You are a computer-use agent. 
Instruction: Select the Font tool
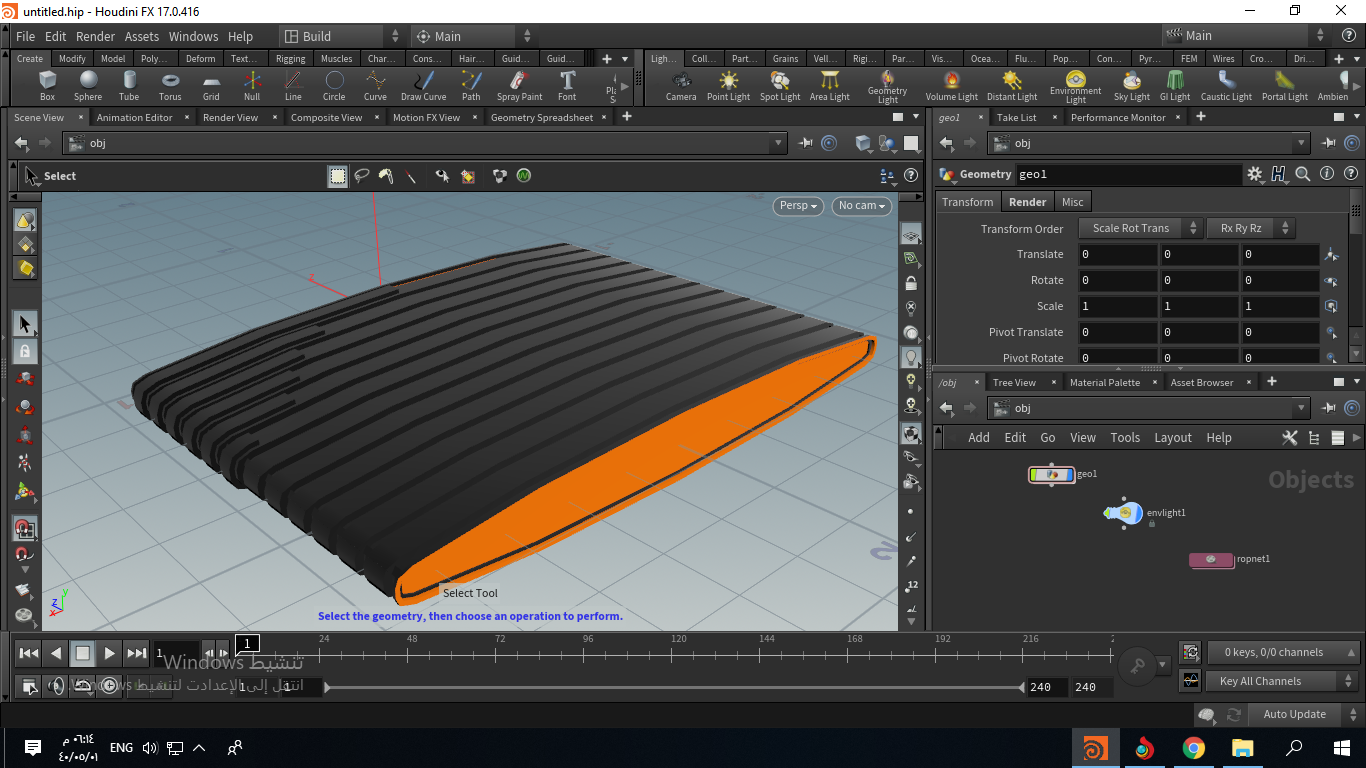[x=567, y=86]
